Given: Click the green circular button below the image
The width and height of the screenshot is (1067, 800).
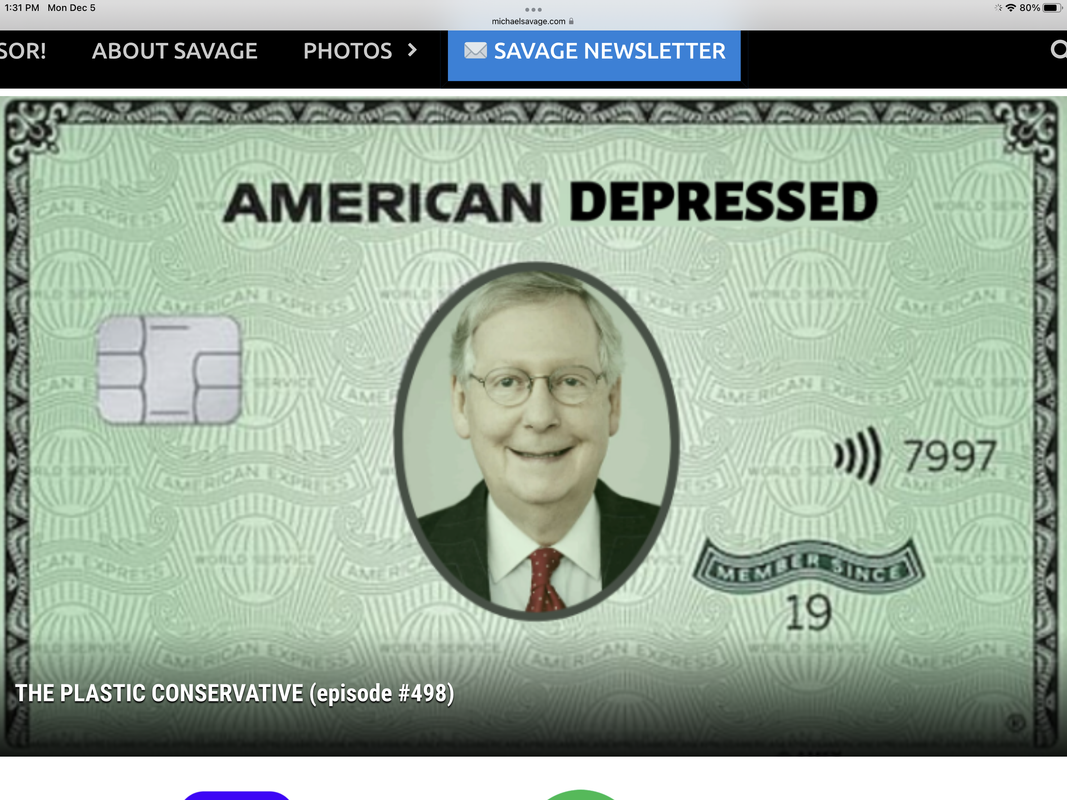Looking at the screenshot, I should [x=580, y=795].
